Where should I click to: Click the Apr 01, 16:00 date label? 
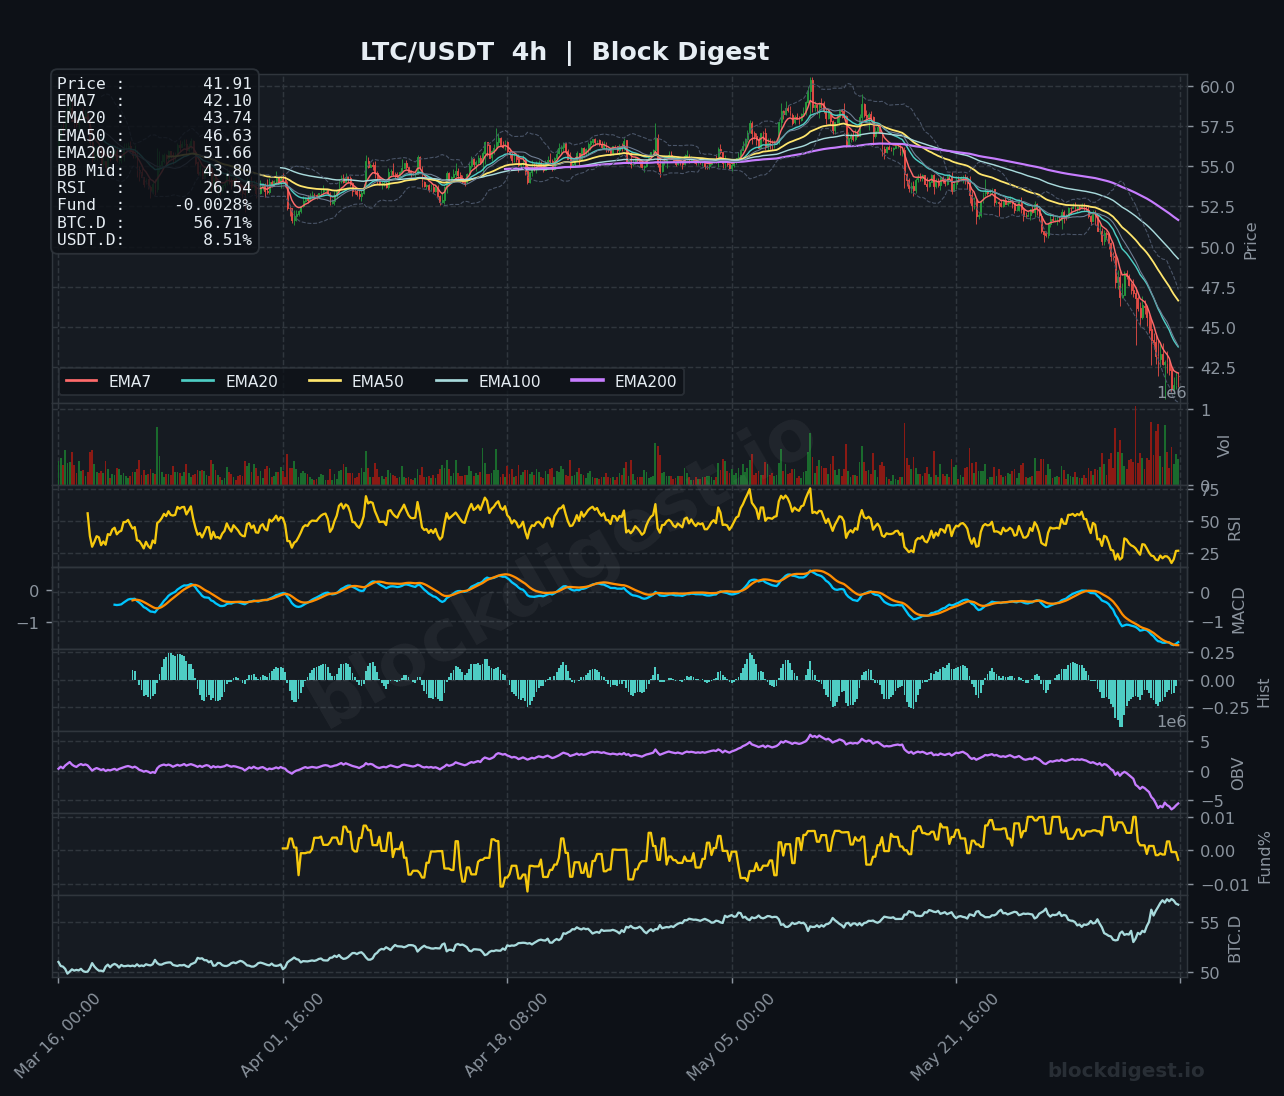point(282,1035)
